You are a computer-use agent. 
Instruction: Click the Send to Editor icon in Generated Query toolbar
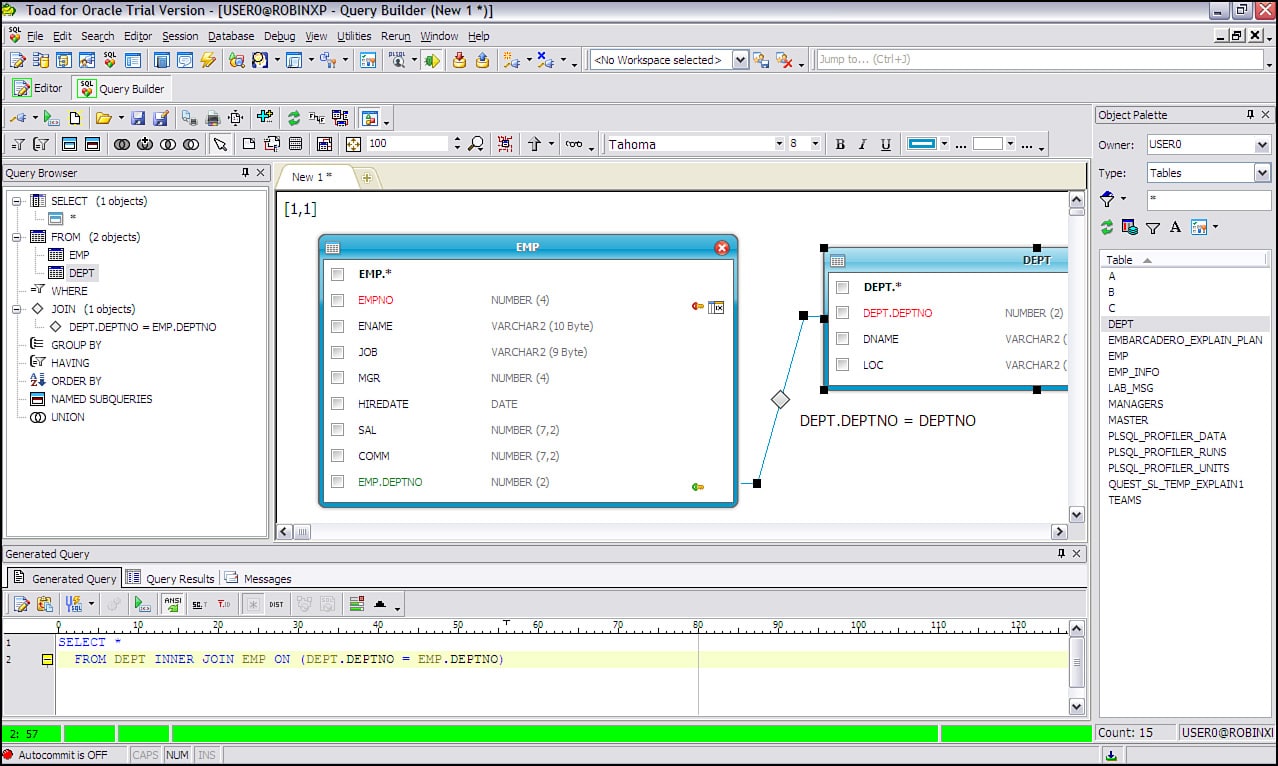click(21, 604)
